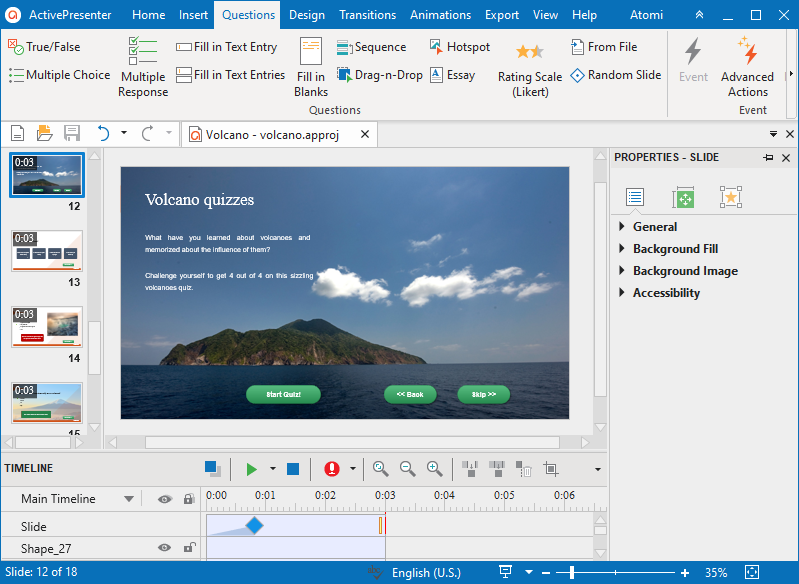Hide Shape_27 with its eye icon
This screenshot has width=799, height=584.
pyautogui.click(x=164, y=548)
